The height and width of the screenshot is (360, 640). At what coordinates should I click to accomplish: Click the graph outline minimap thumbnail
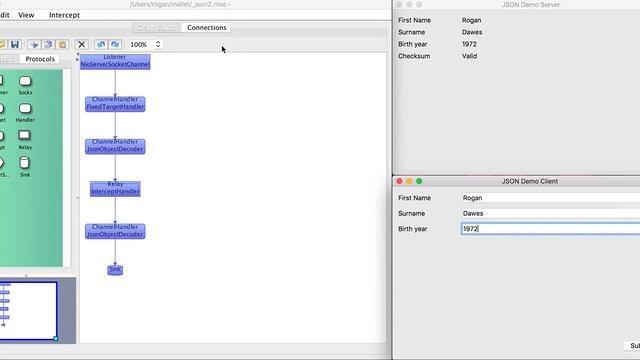pyautogui.click(x=28, y=311)
